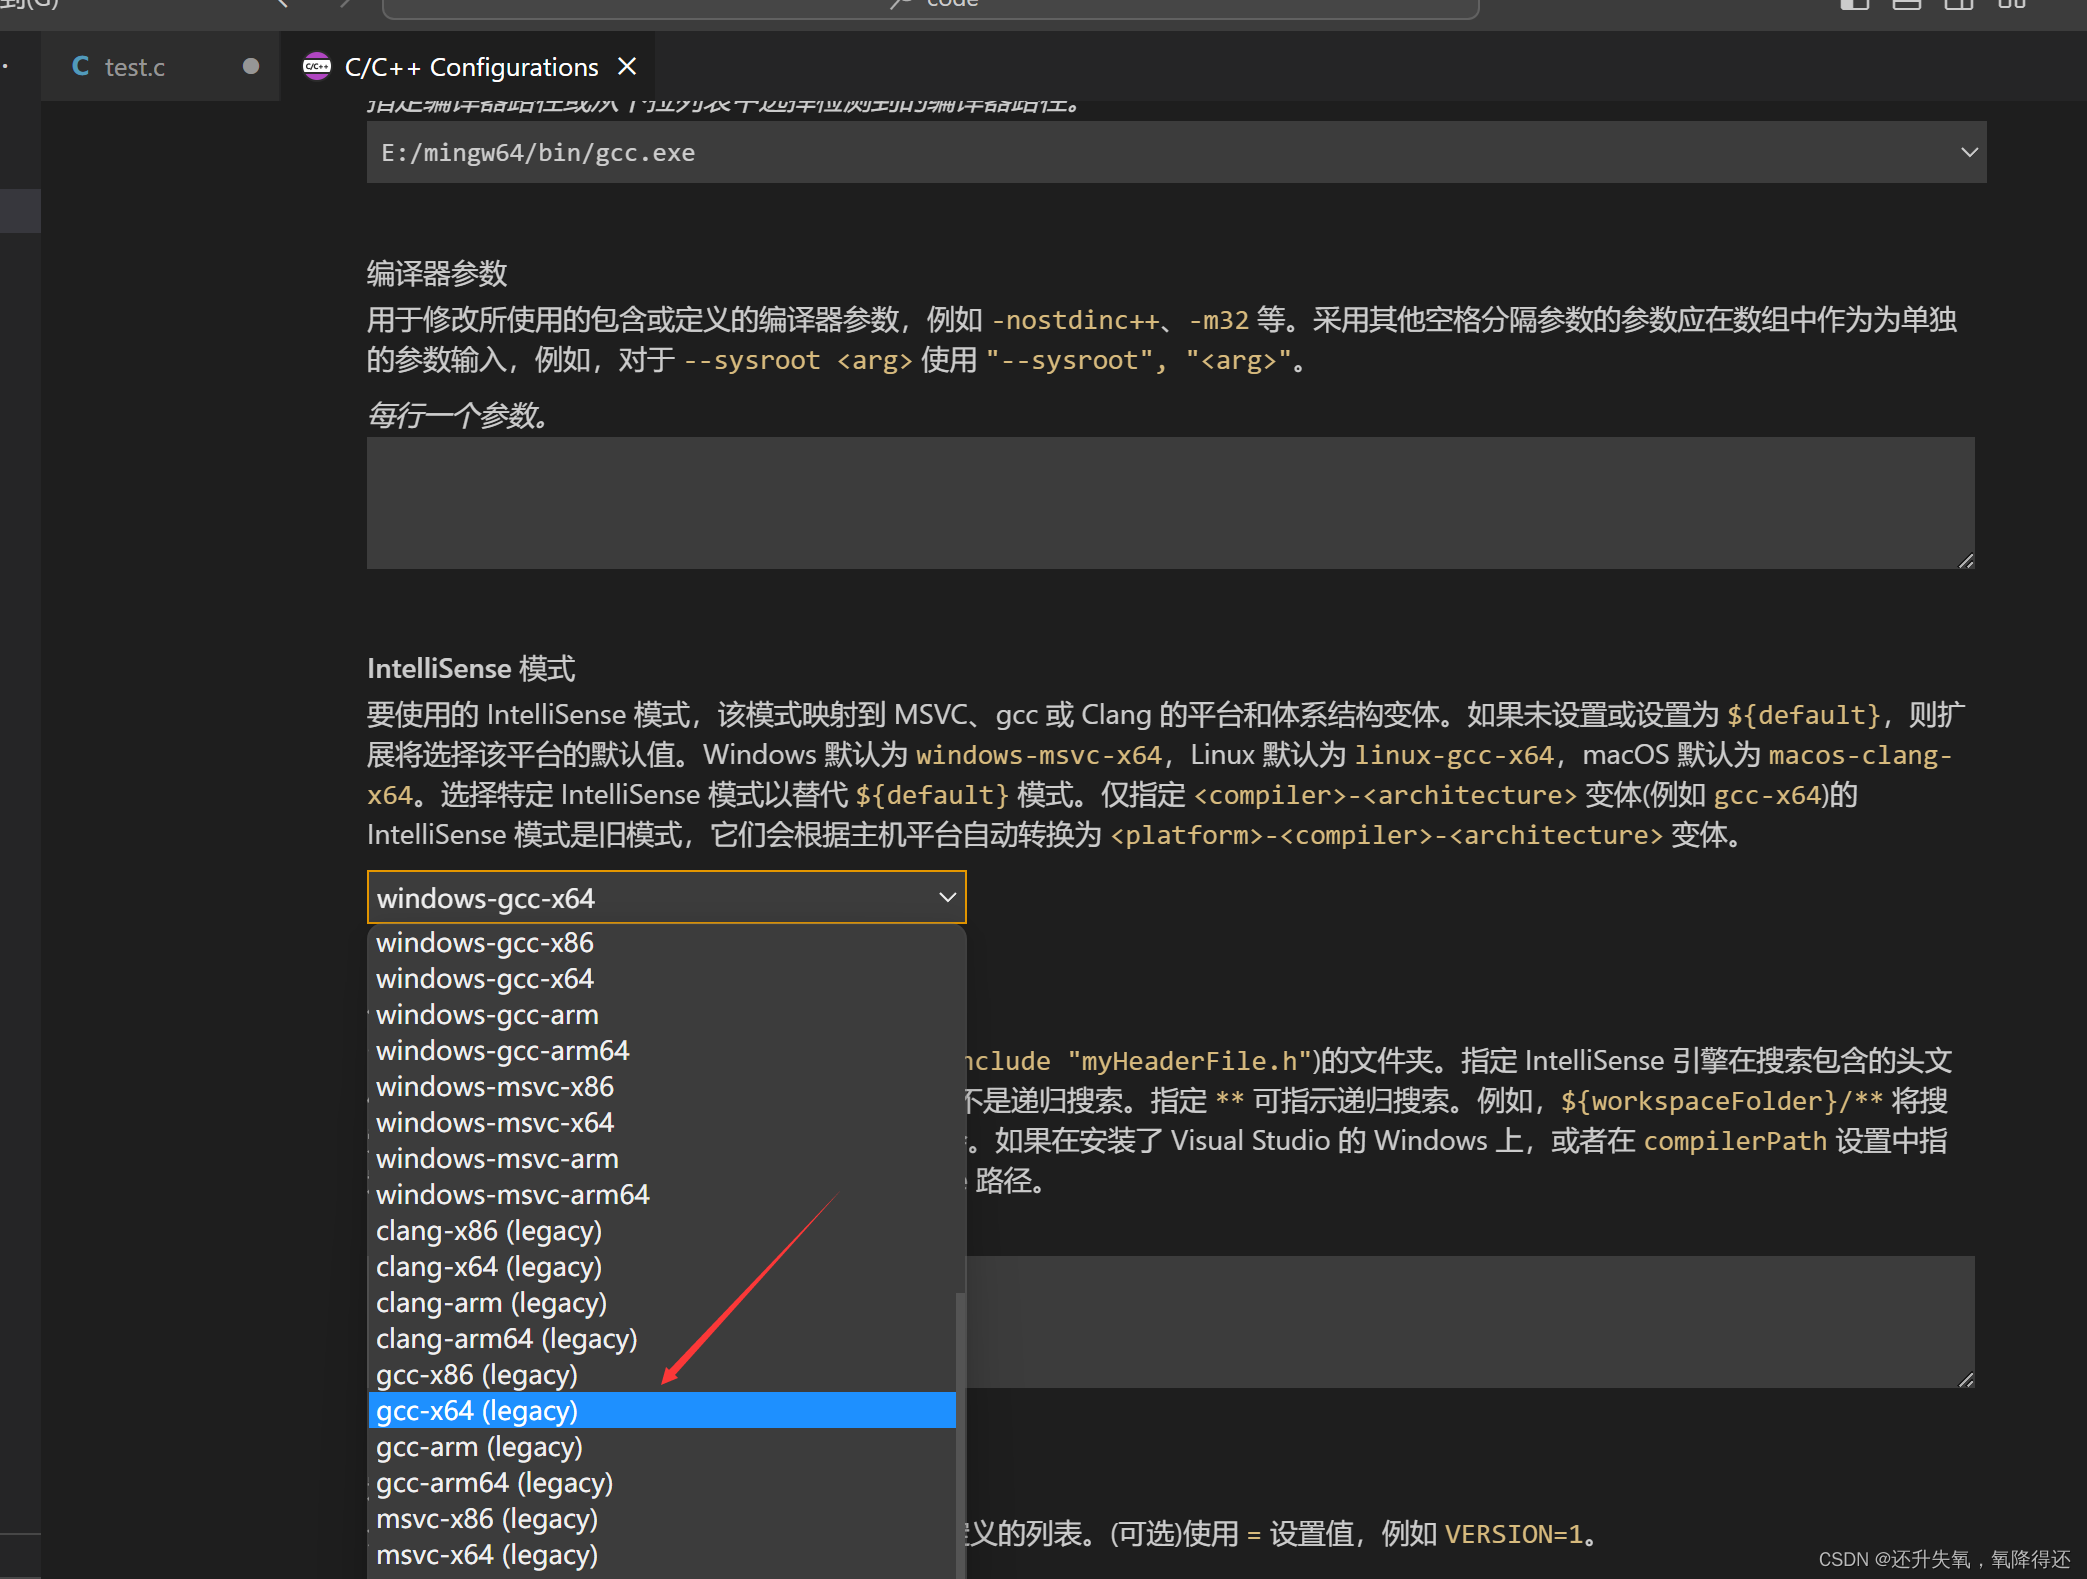Click the C file icon on test.c tab
This screenshot has width=2087, height=1579.
pyautogui.click(x=81, y=67)
